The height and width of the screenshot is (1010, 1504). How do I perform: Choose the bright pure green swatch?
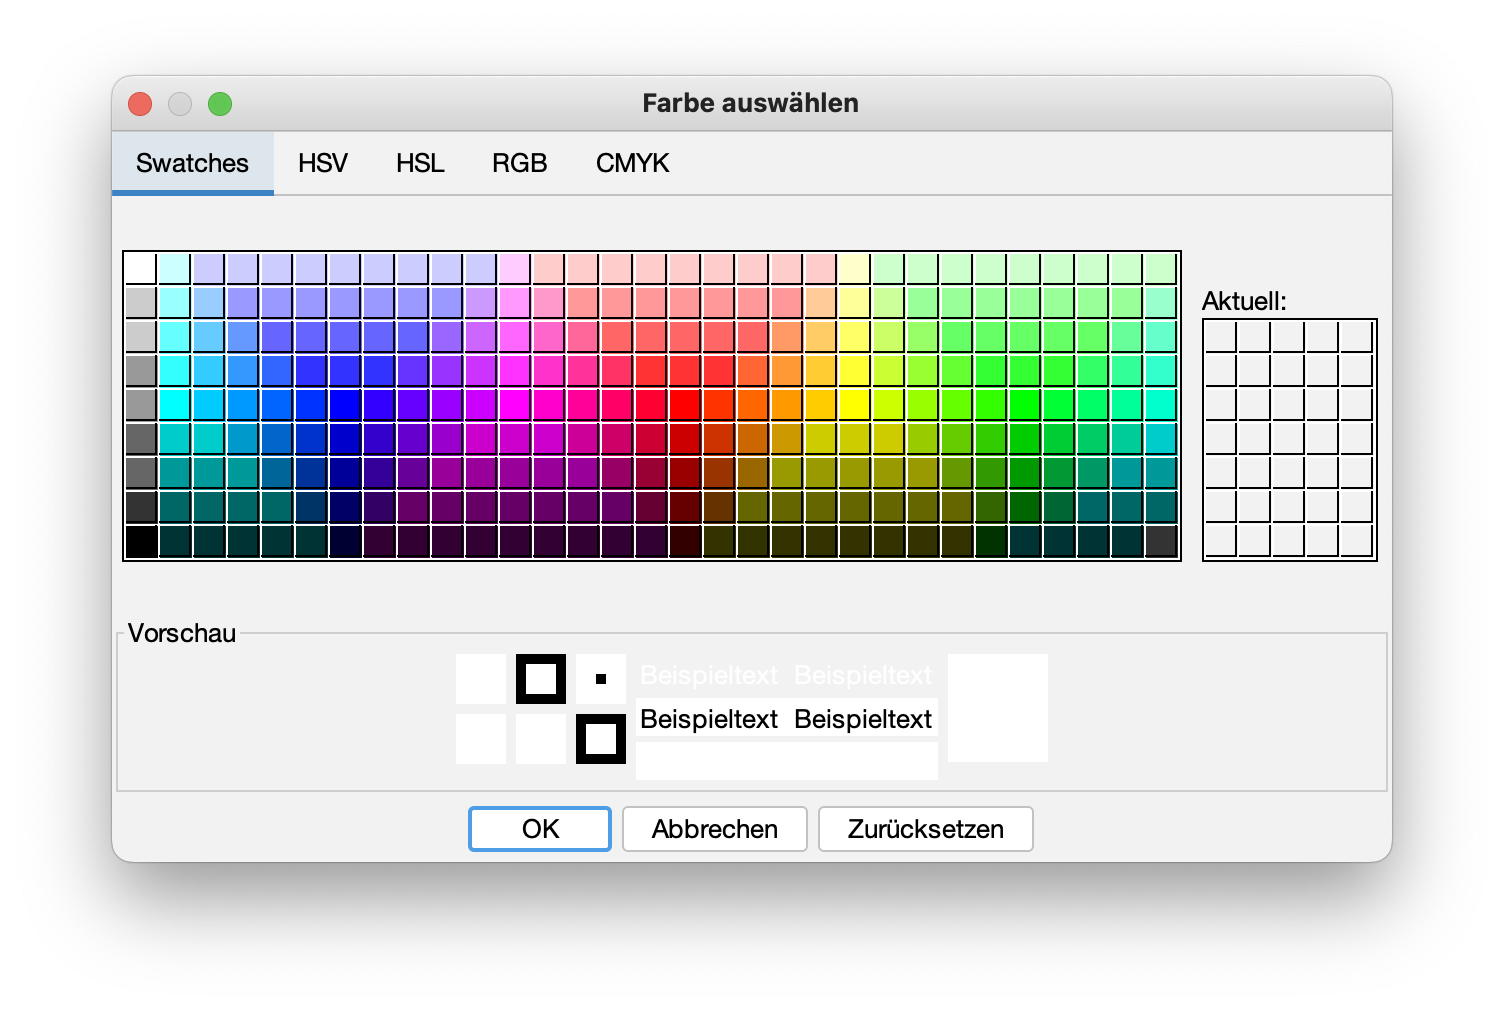point(1024,405)
